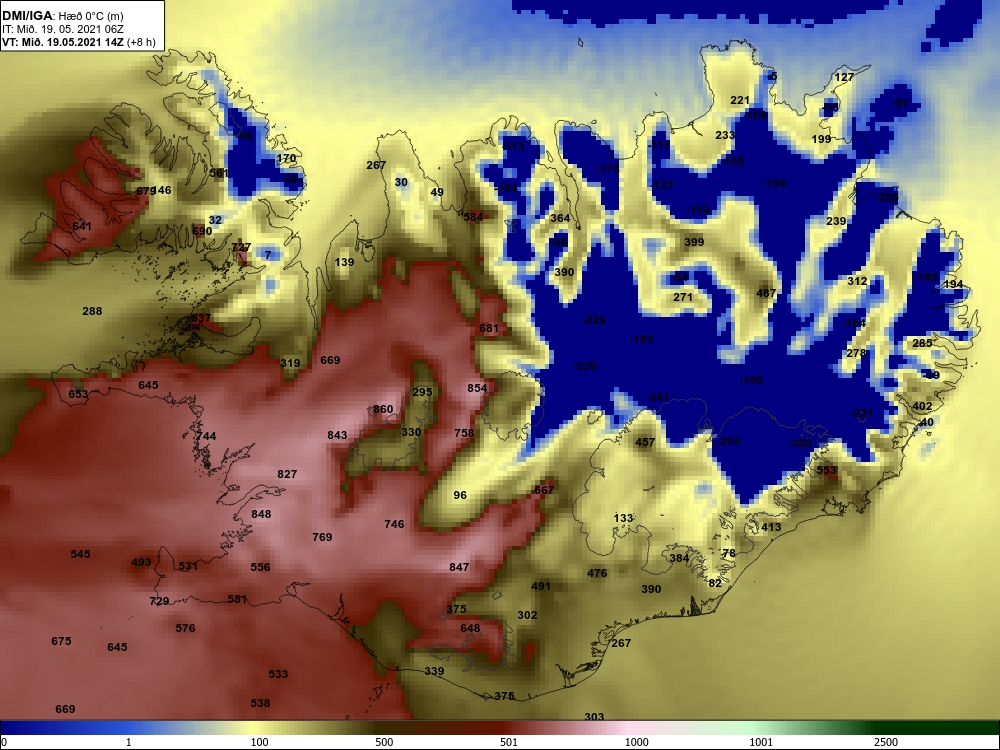Click the 843 map value
Viewport: 1000px width, 750px height.
pos(337,436)
